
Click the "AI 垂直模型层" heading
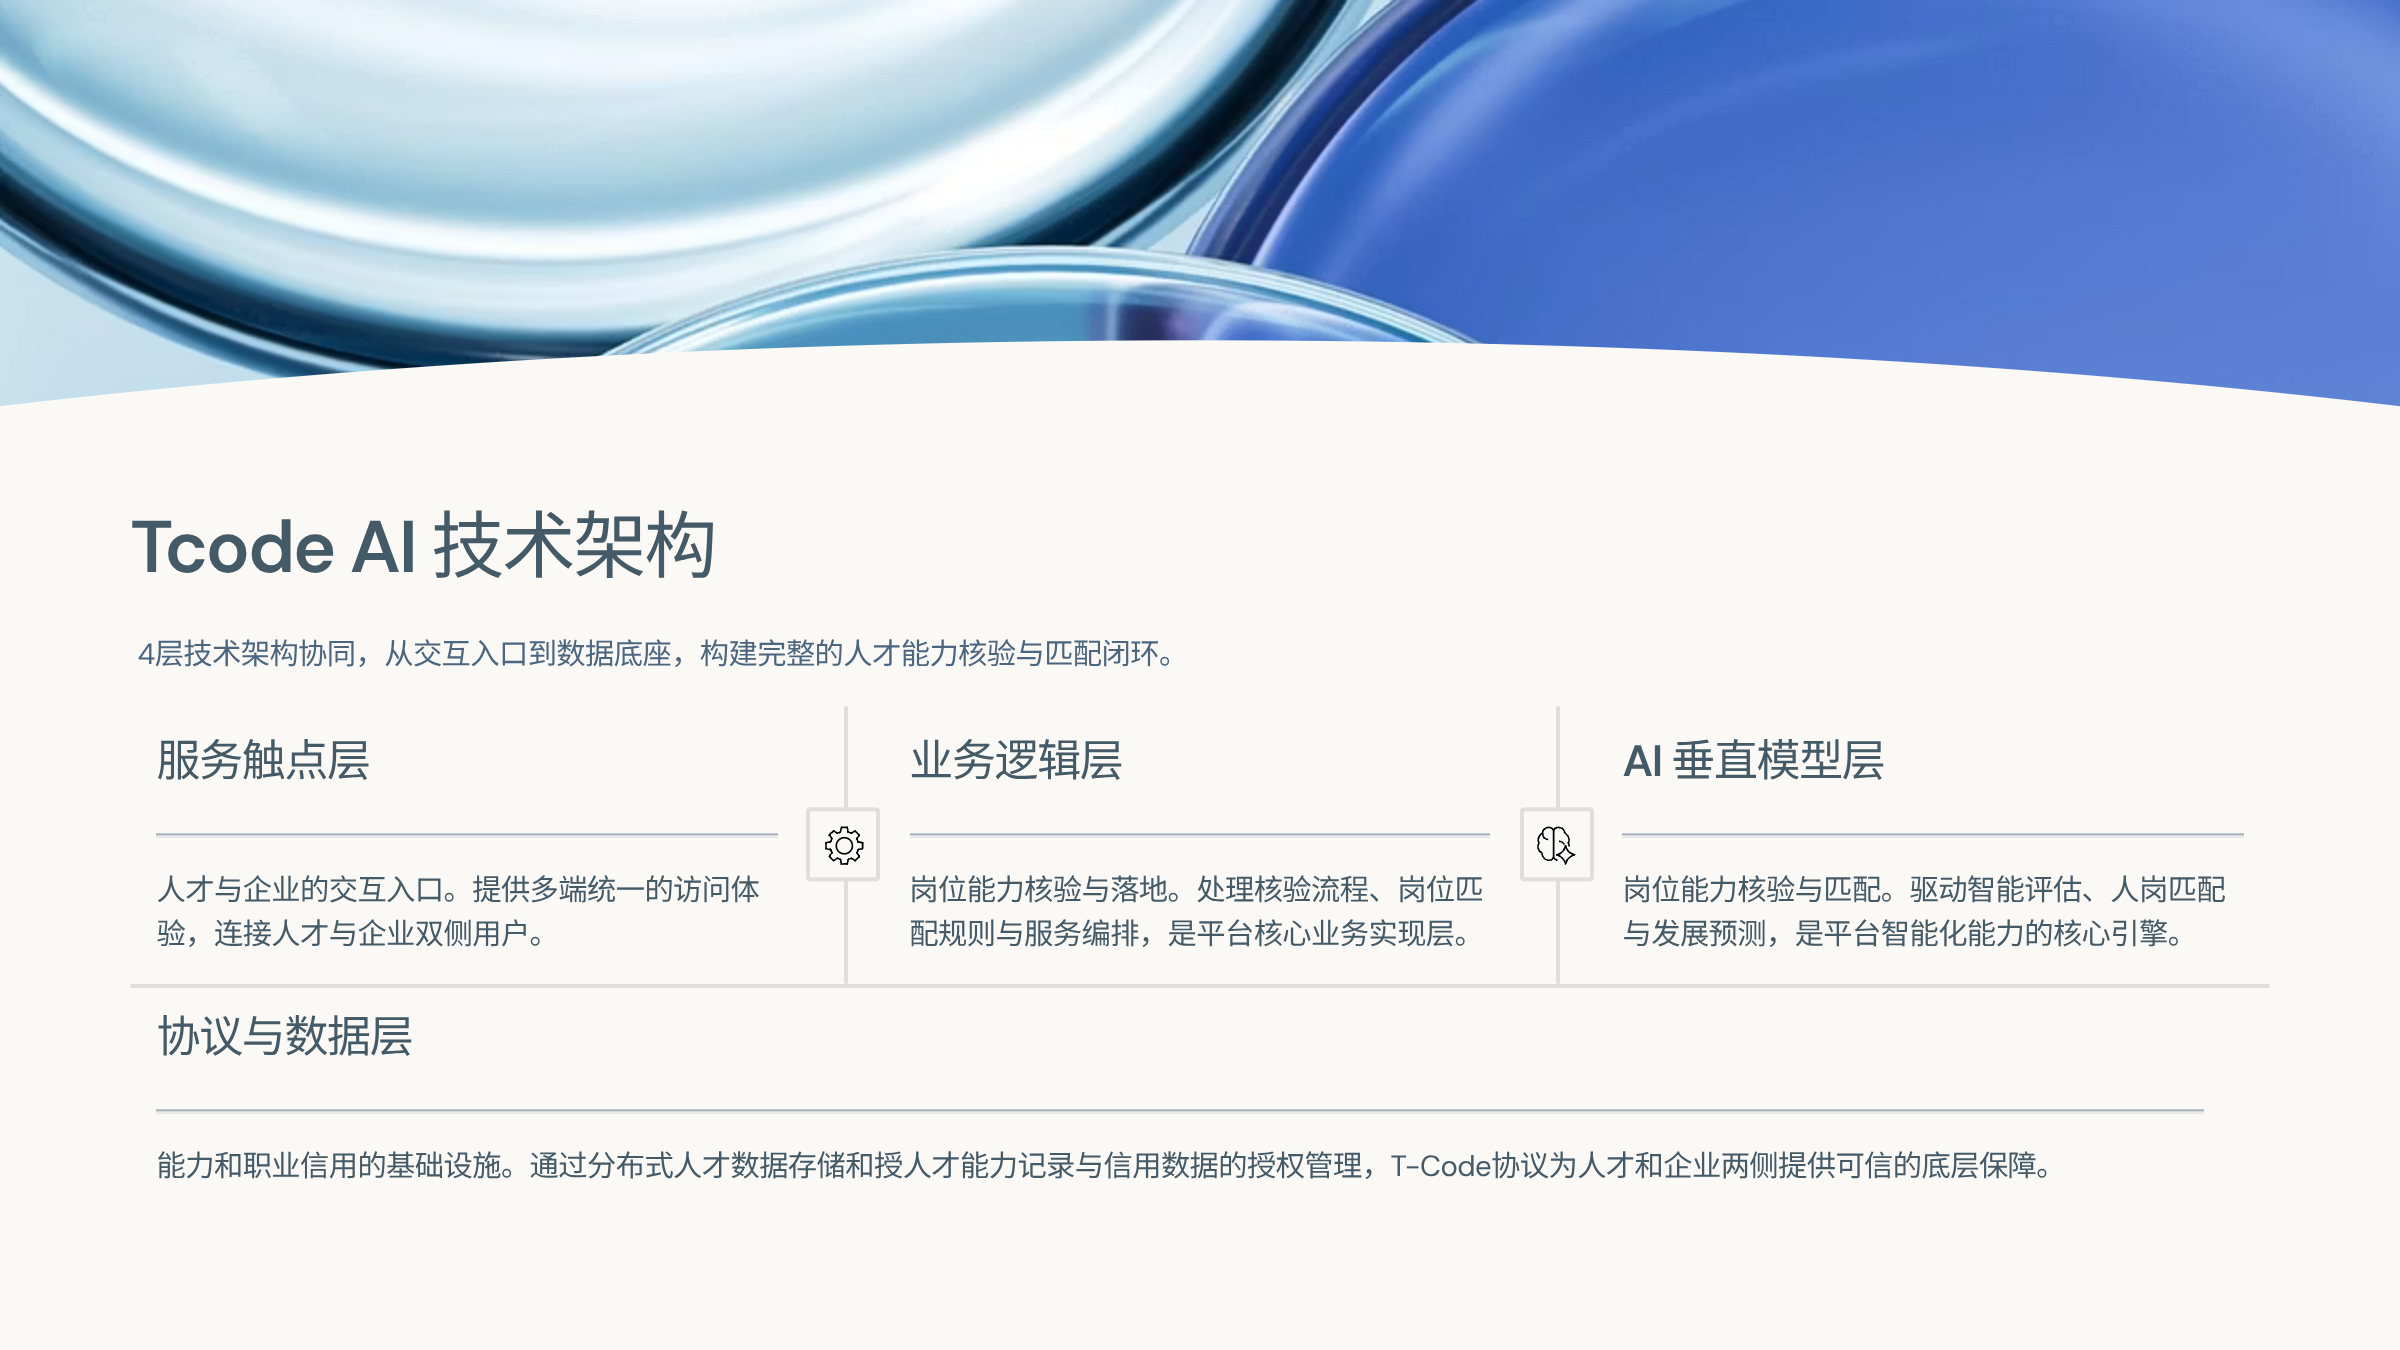pyautogui.click(x=1753, y=760)
